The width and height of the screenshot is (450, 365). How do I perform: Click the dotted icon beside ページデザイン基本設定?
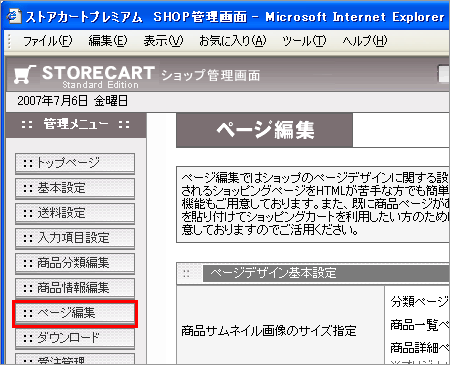186,274
